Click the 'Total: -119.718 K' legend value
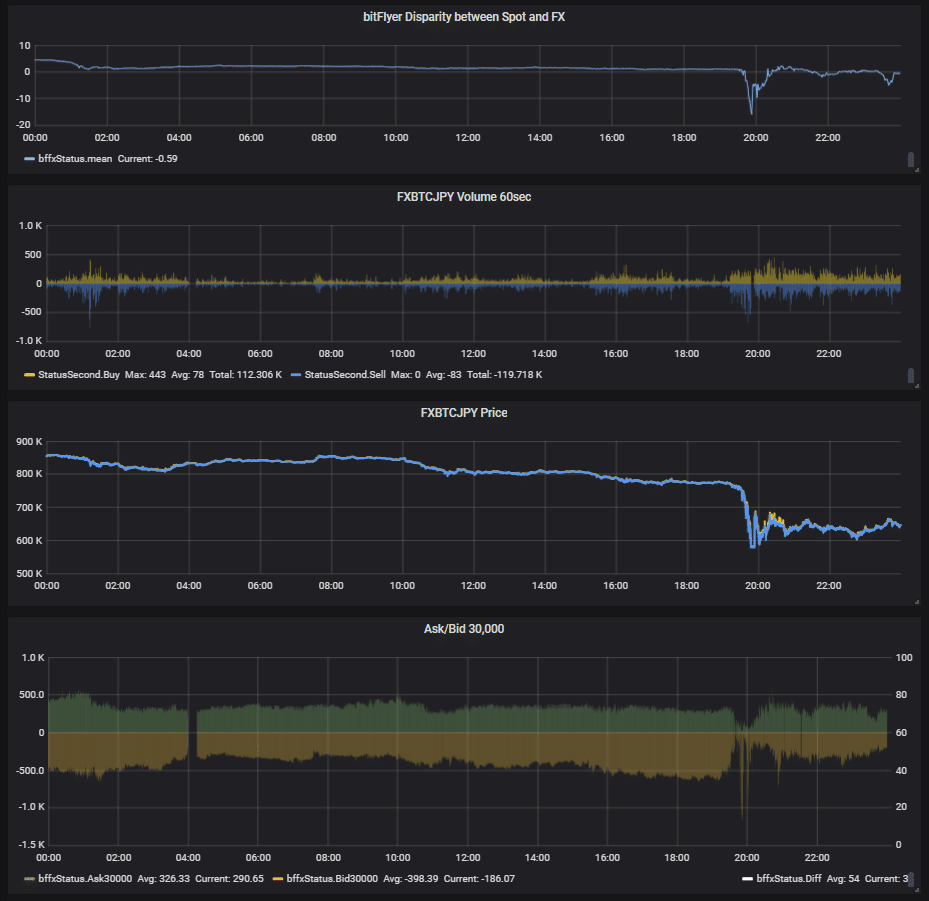 click(x=504, y=375)
